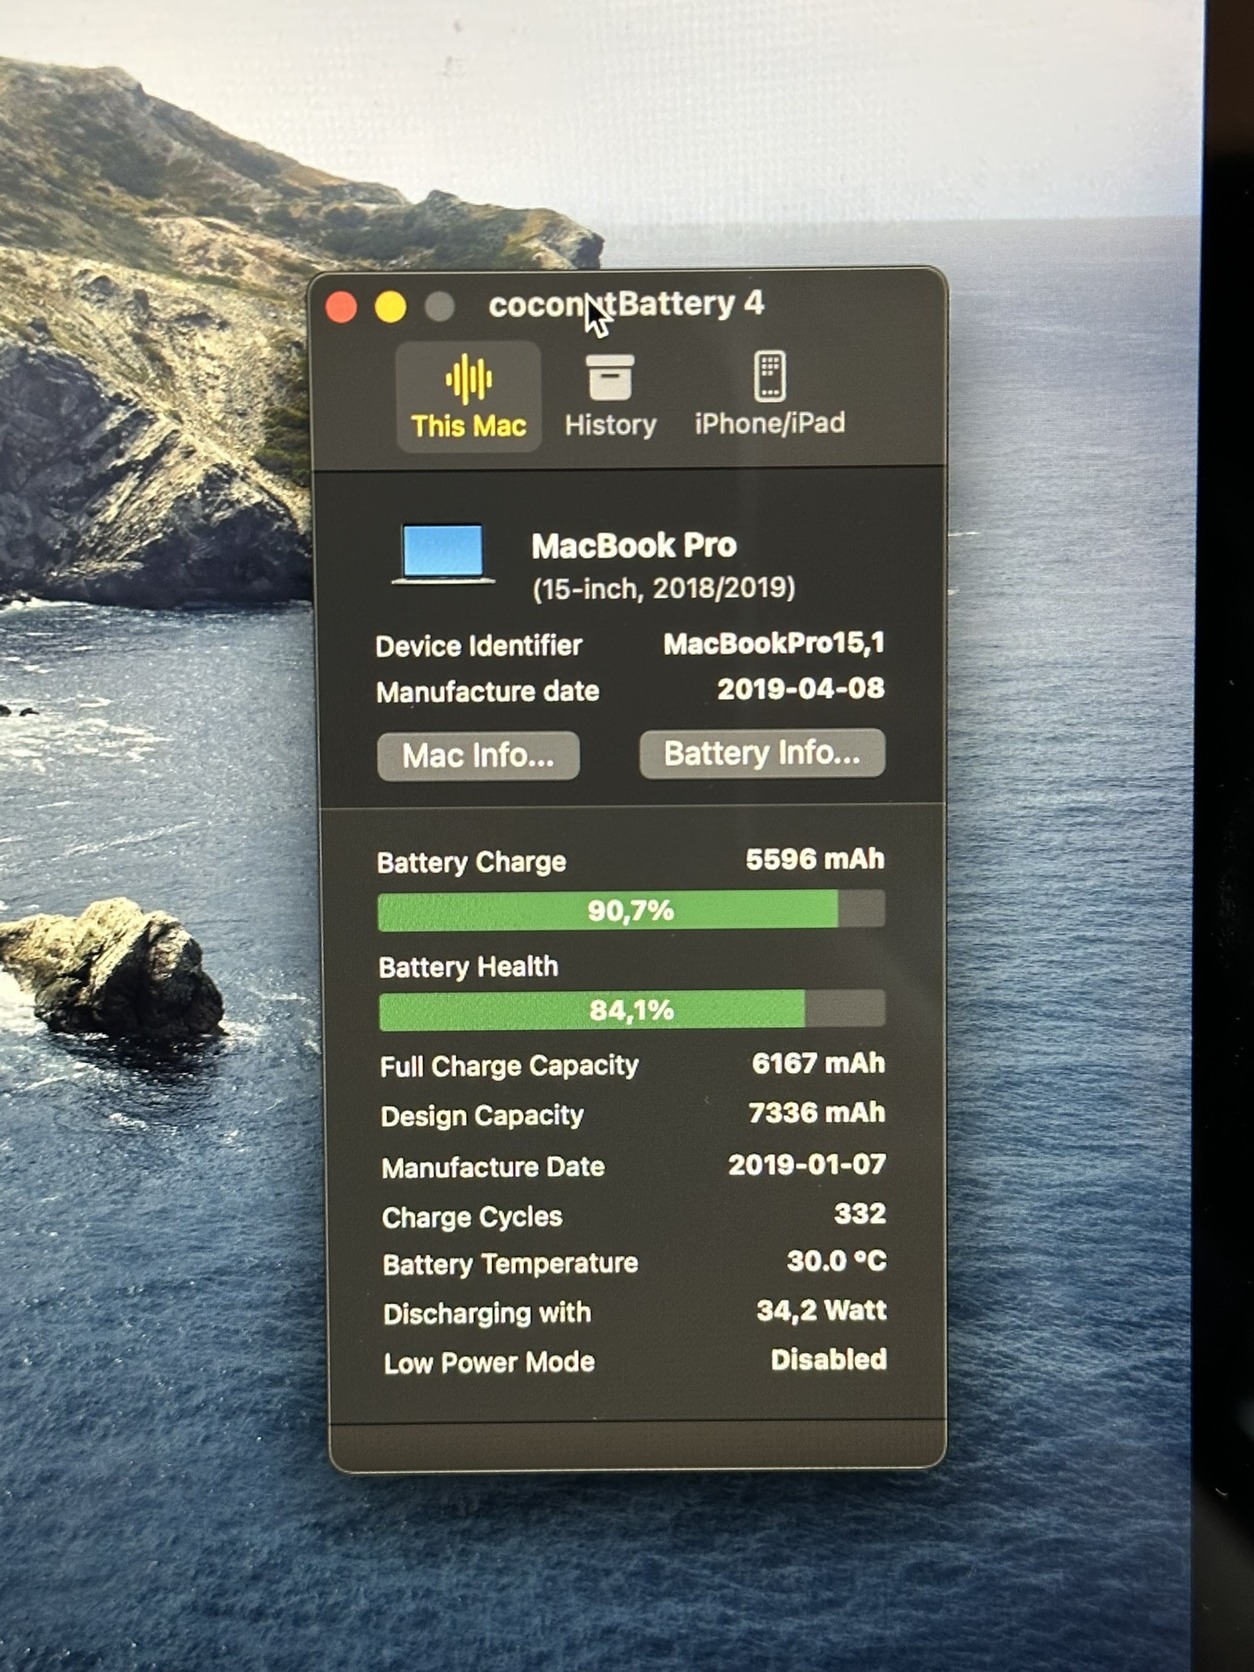Select the 5596 mAh charge value
This screenshot has height=1672, width=1254.
tap(815, 860)
